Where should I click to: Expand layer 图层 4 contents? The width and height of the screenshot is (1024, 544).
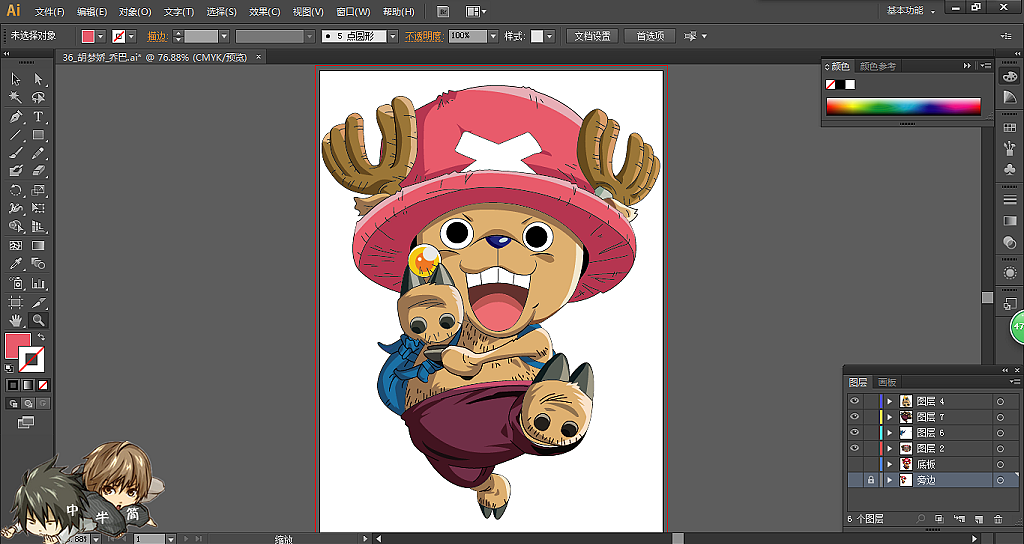click(889, 401)
